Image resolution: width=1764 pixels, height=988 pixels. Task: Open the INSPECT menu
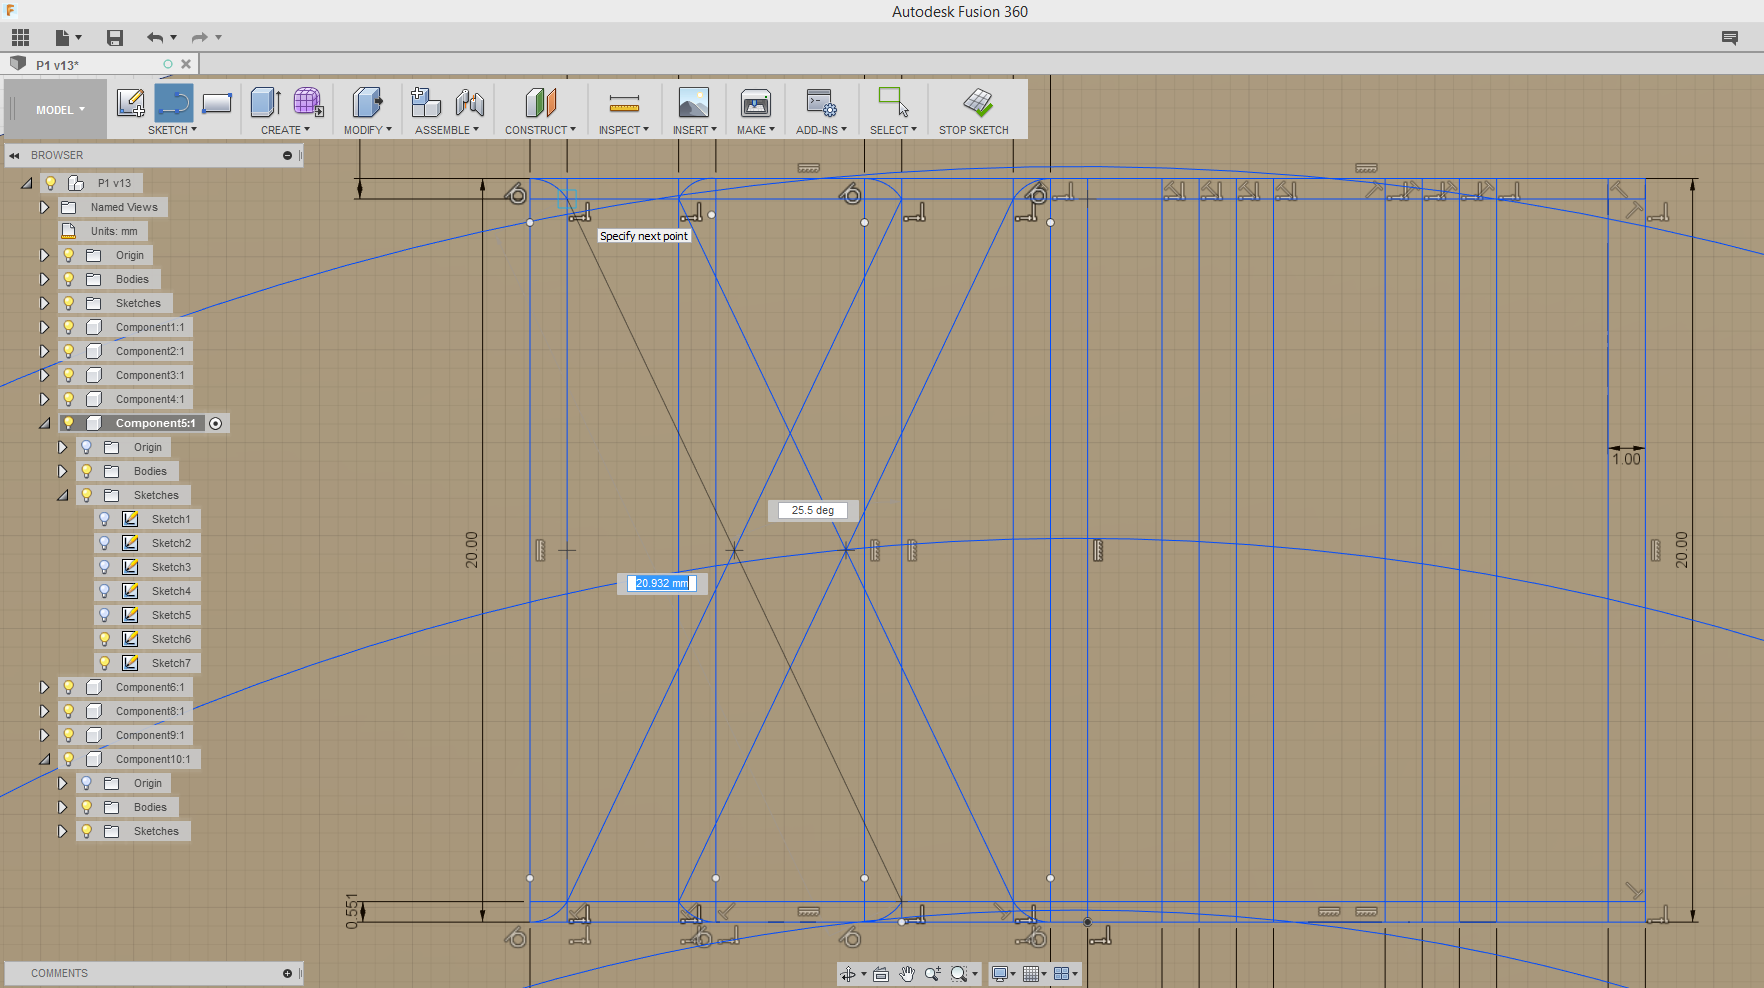(623, 130)
